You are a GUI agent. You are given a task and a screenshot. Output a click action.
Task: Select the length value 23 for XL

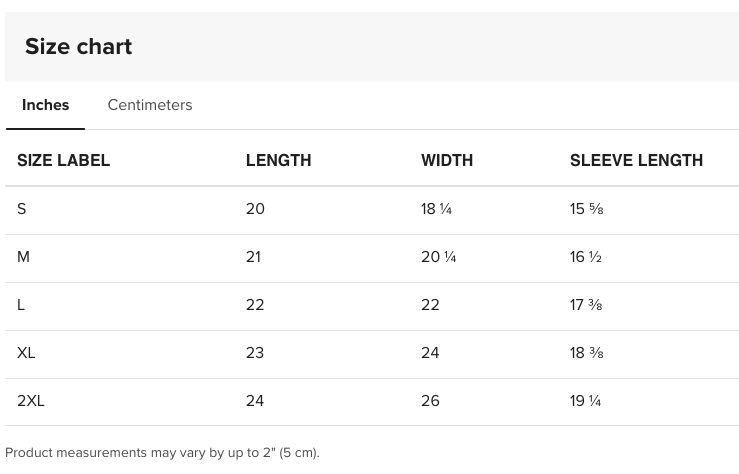coord(255,353)
